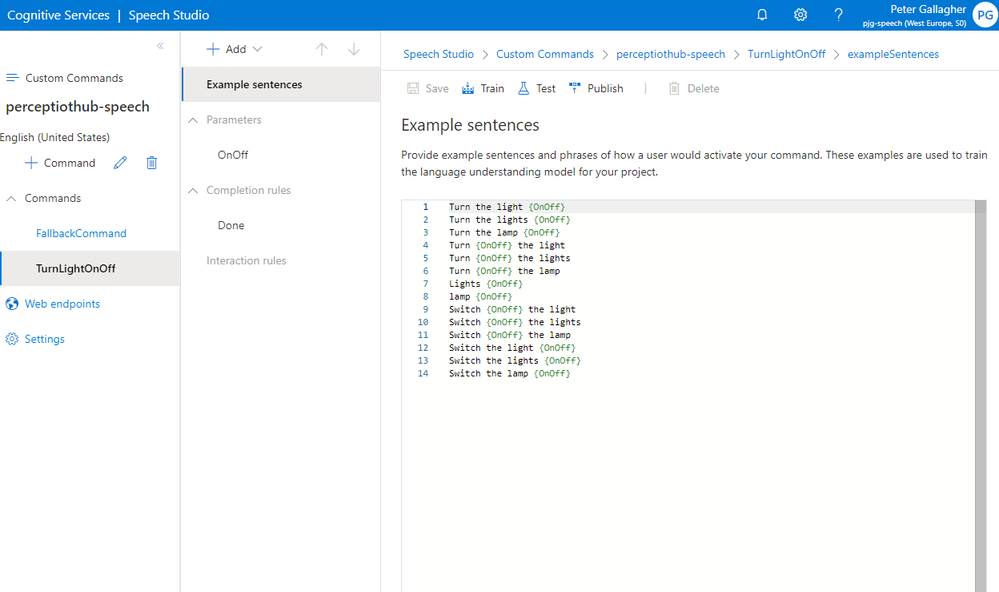Go to Speech Studio breadcrumb
The width and height of the screenshot is (999, 592).
click(438, 54)
